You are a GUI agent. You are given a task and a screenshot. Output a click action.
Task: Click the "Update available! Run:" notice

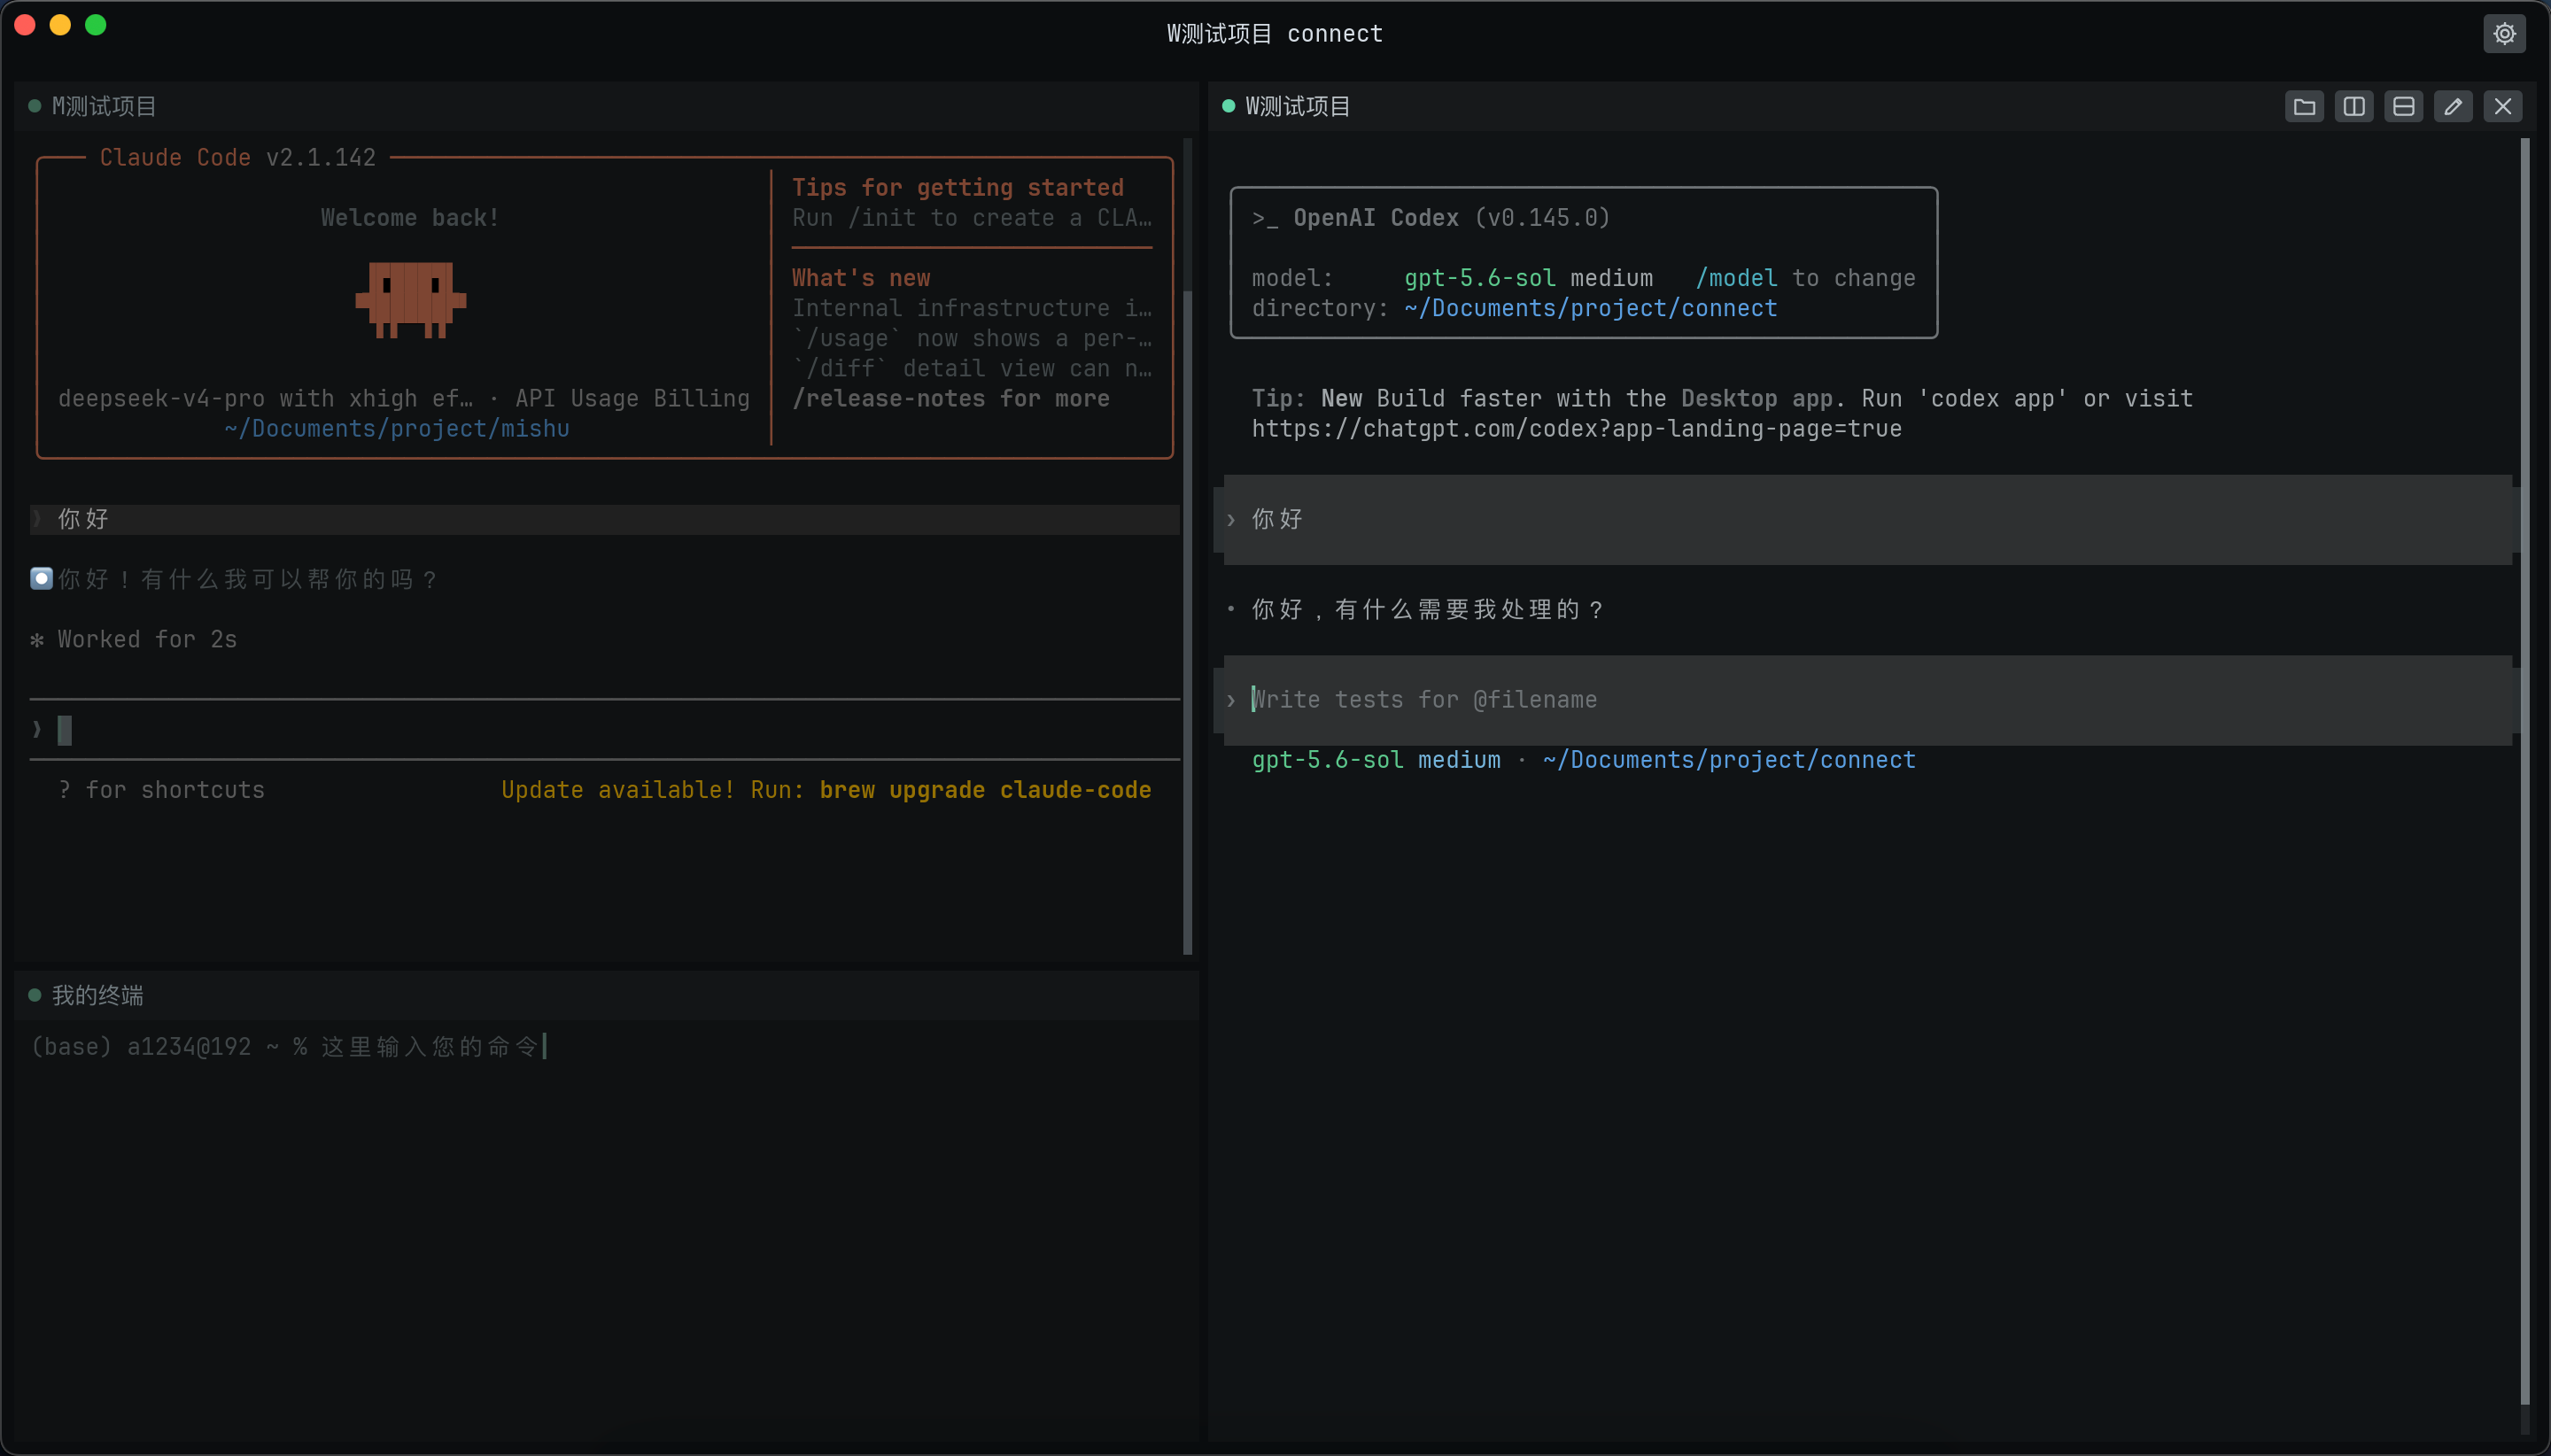(x=653, y=790)
